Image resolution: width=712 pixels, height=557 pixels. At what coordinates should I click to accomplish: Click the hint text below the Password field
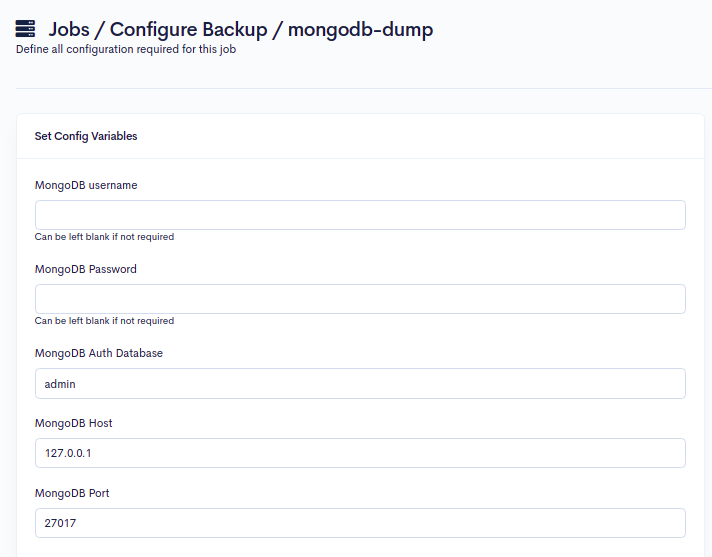(104, 321)
